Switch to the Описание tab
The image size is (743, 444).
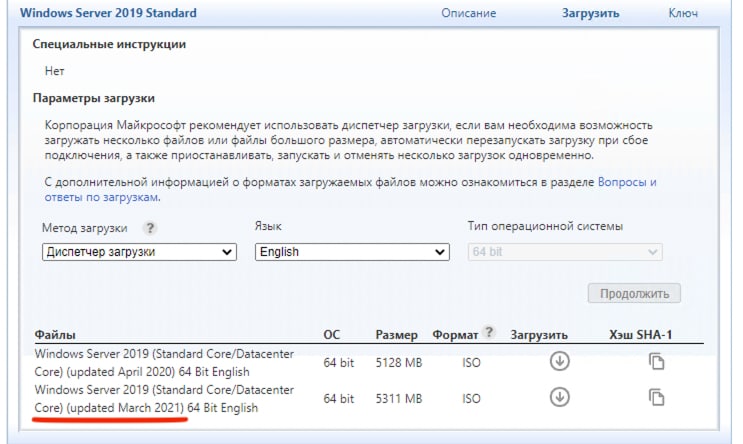tap(469, 13)
